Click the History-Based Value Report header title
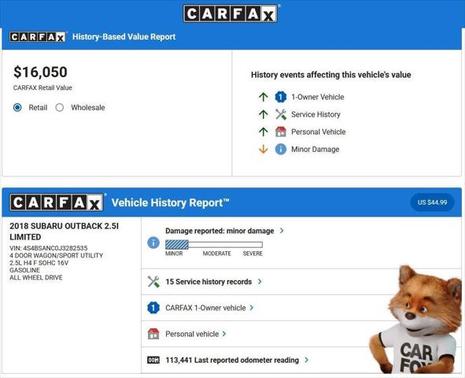This screenshot has height=378, width=465. pyautogui.click(x=124, y=37)
